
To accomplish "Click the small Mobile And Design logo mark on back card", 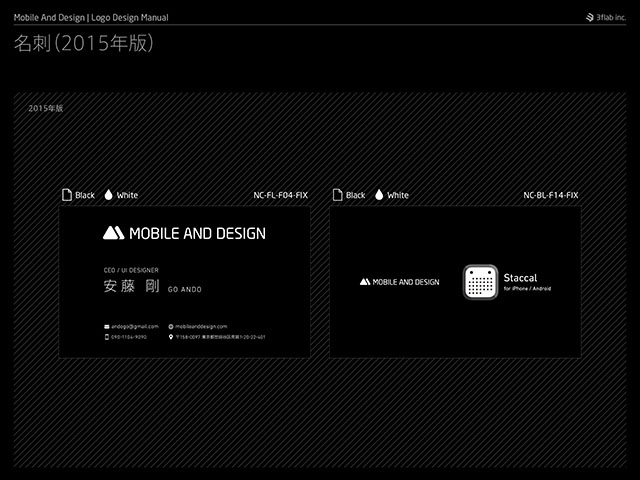I will pos(365,282).
